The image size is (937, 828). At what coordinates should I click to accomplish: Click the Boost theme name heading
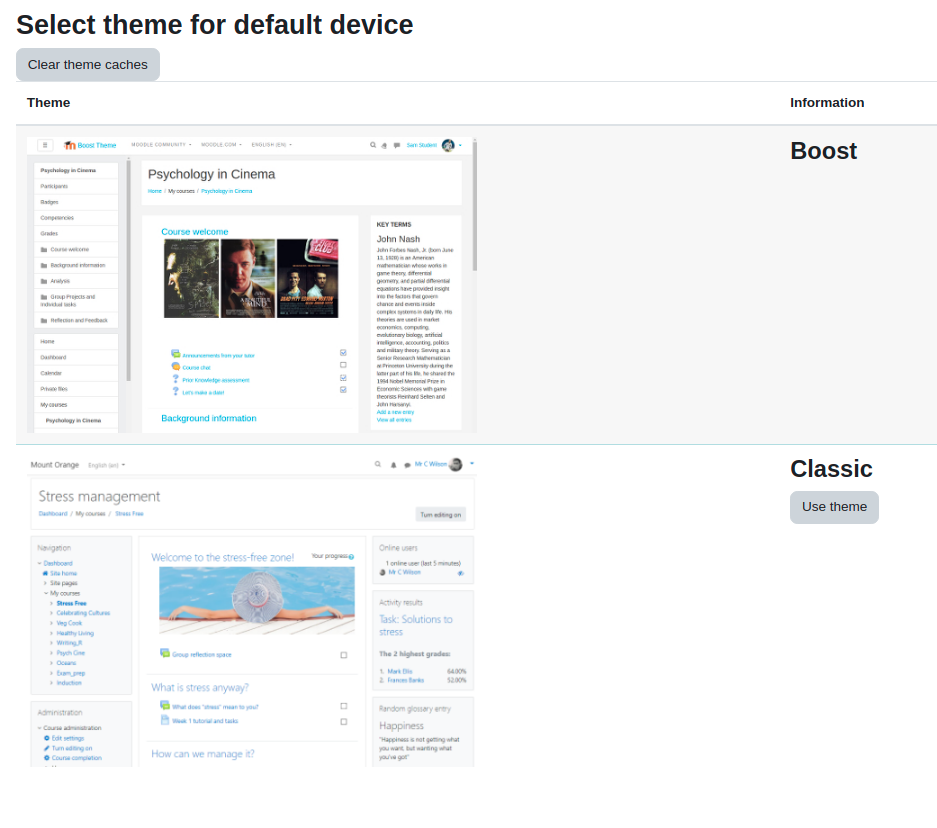point(823,151)
